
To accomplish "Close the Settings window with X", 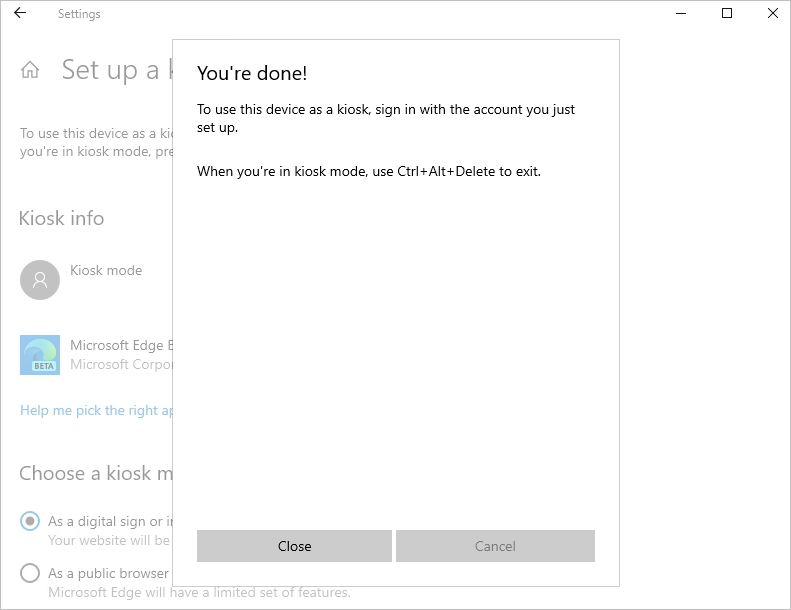I will (772, 14).
